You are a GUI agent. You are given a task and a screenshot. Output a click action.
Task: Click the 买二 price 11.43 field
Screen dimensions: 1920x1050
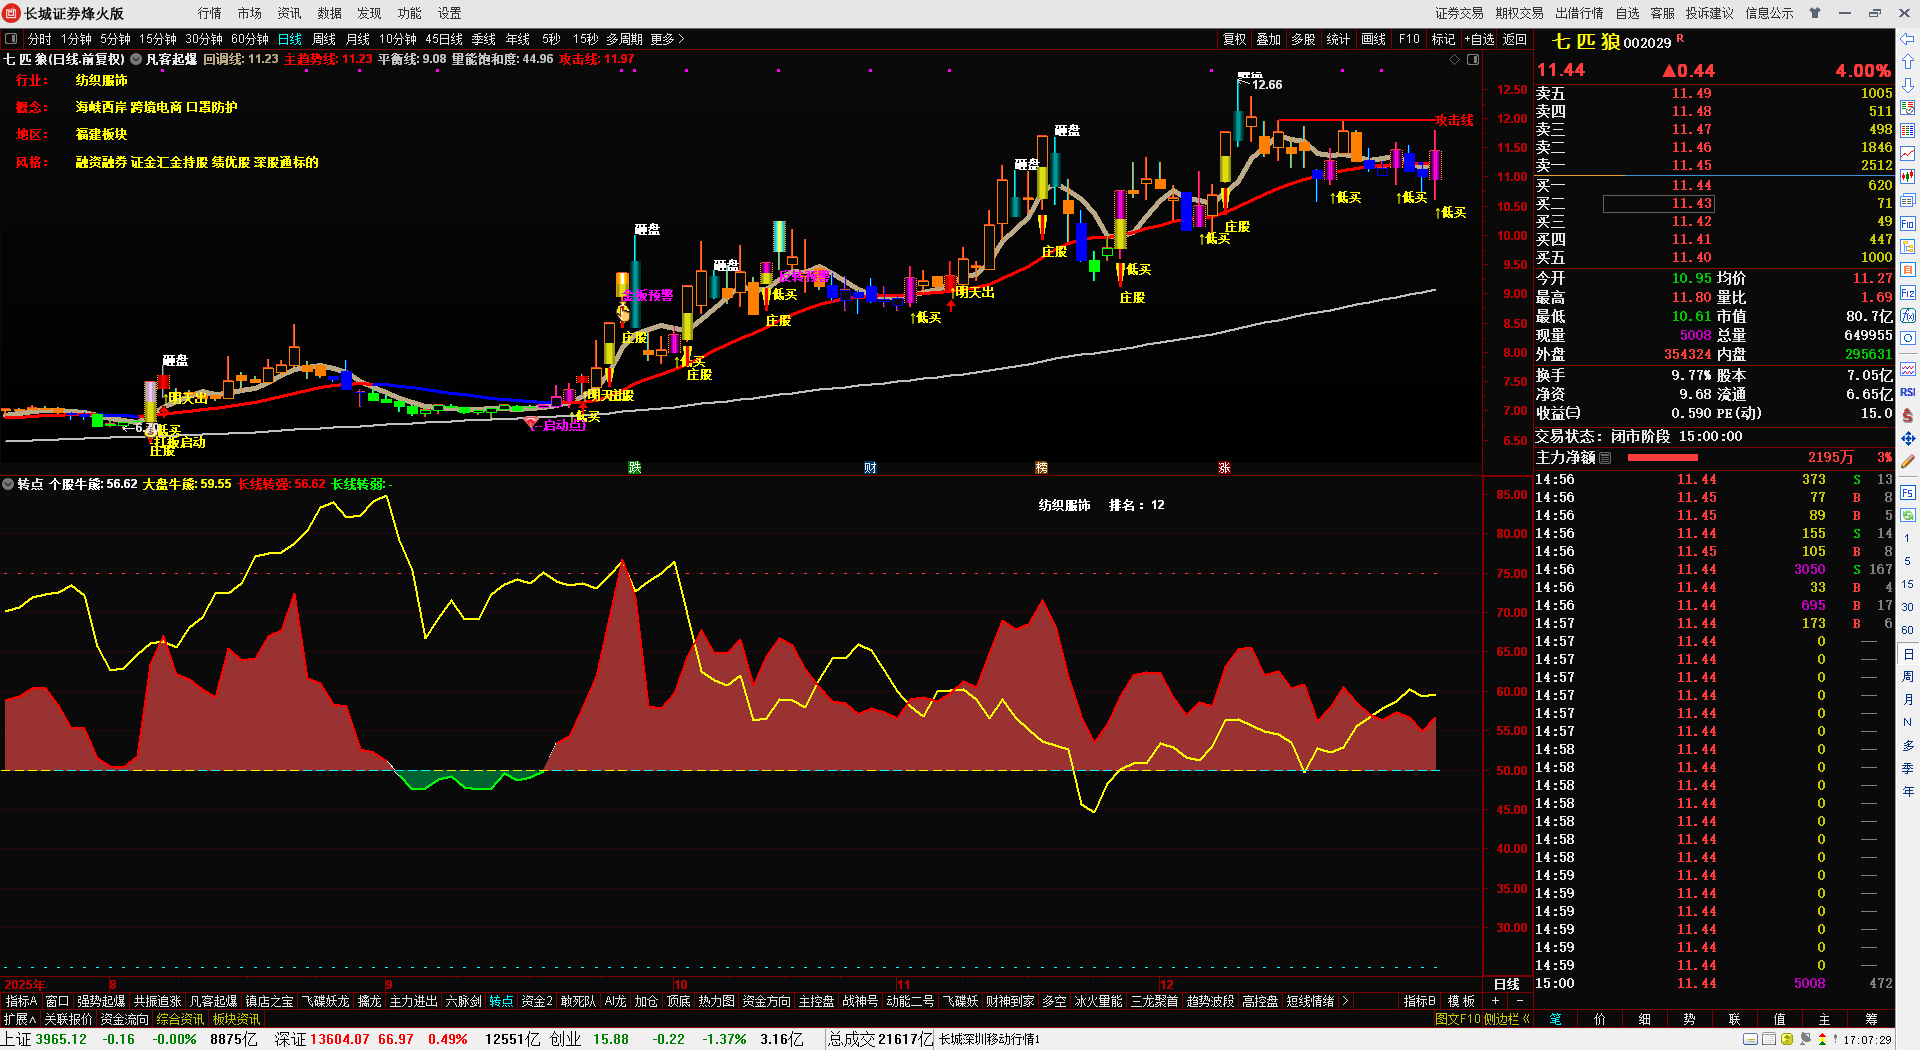1658,204
